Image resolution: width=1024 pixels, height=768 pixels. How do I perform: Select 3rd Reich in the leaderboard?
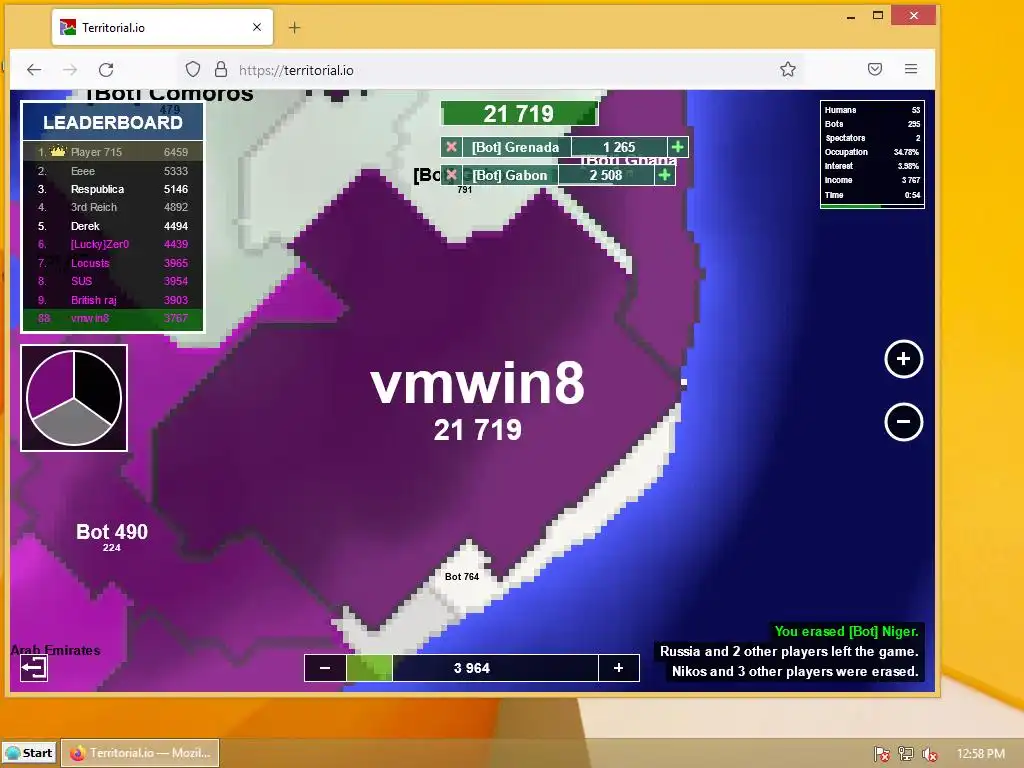pos(113,208)
